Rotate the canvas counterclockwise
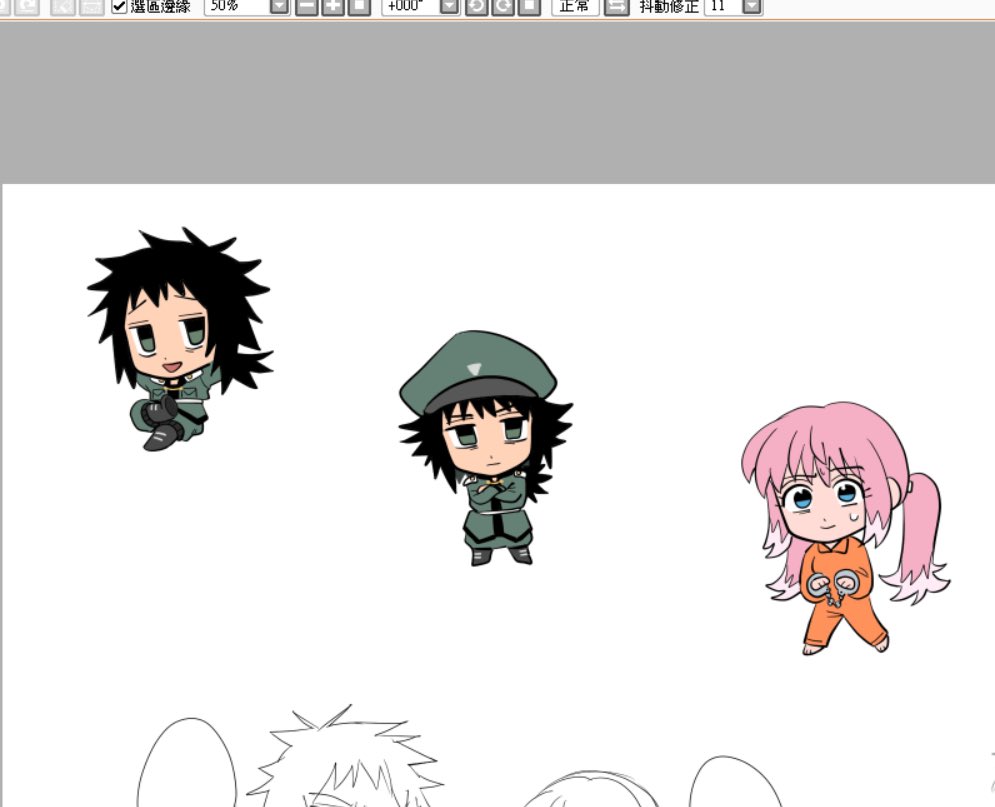The width and height of the screenshot is (995, 807). [x=477, y=6]
